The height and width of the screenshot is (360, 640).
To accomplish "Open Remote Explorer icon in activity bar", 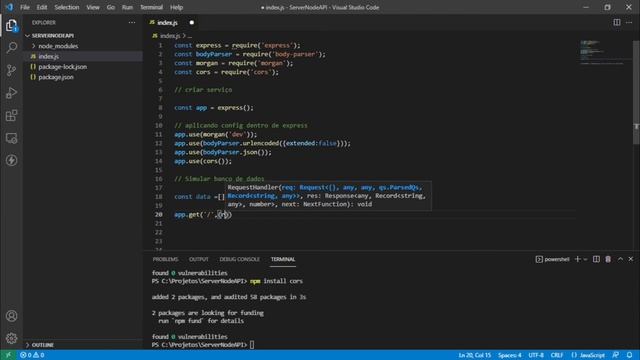I will [x=11, y=138].
